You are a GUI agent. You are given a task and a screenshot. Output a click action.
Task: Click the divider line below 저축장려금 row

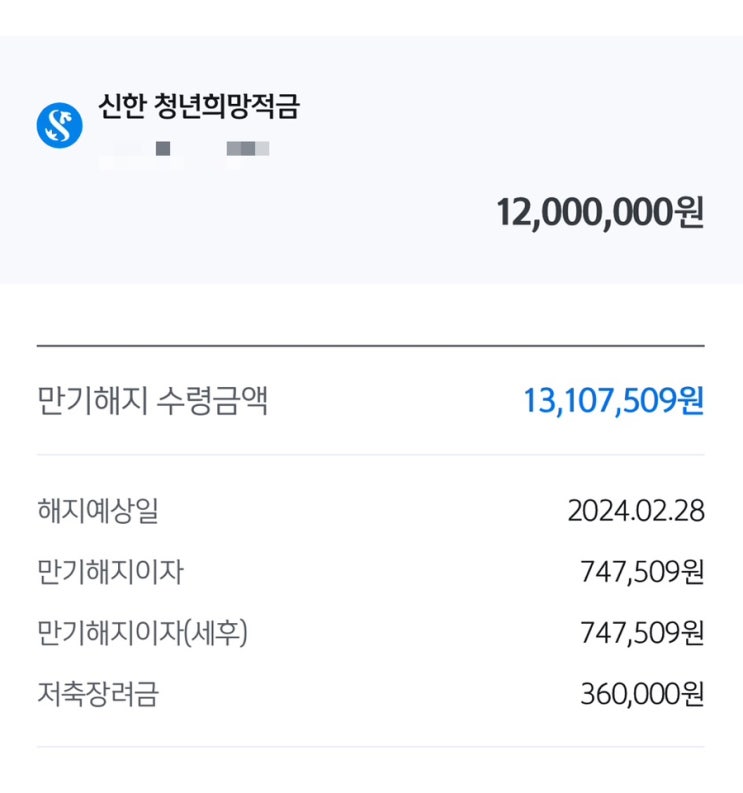[x=370, y=747]
